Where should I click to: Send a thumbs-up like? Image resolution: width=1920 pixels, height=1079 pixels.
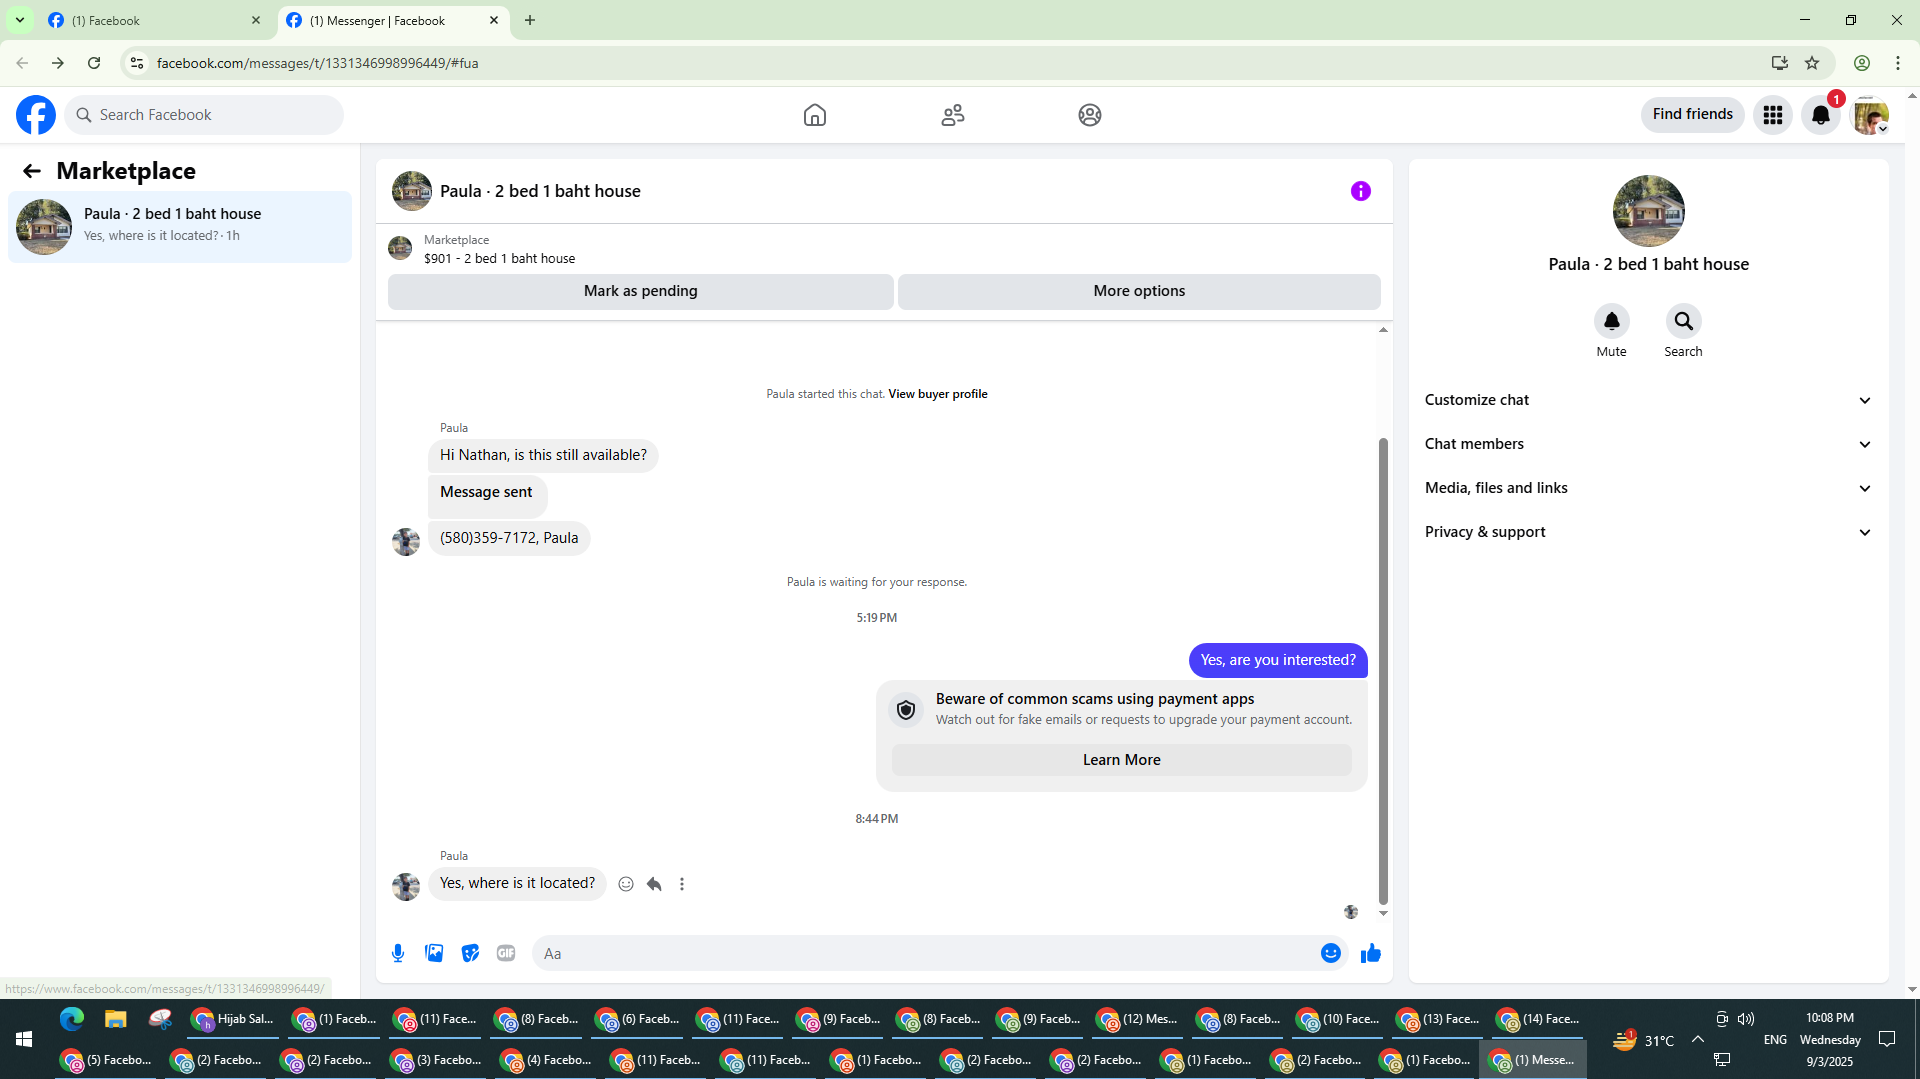[1370, 953]
